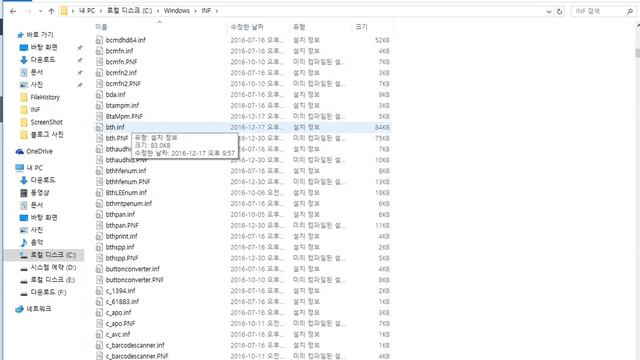Open address bar history dropdown
Screen dimensions: 640x360
click(x=549, y=12)
